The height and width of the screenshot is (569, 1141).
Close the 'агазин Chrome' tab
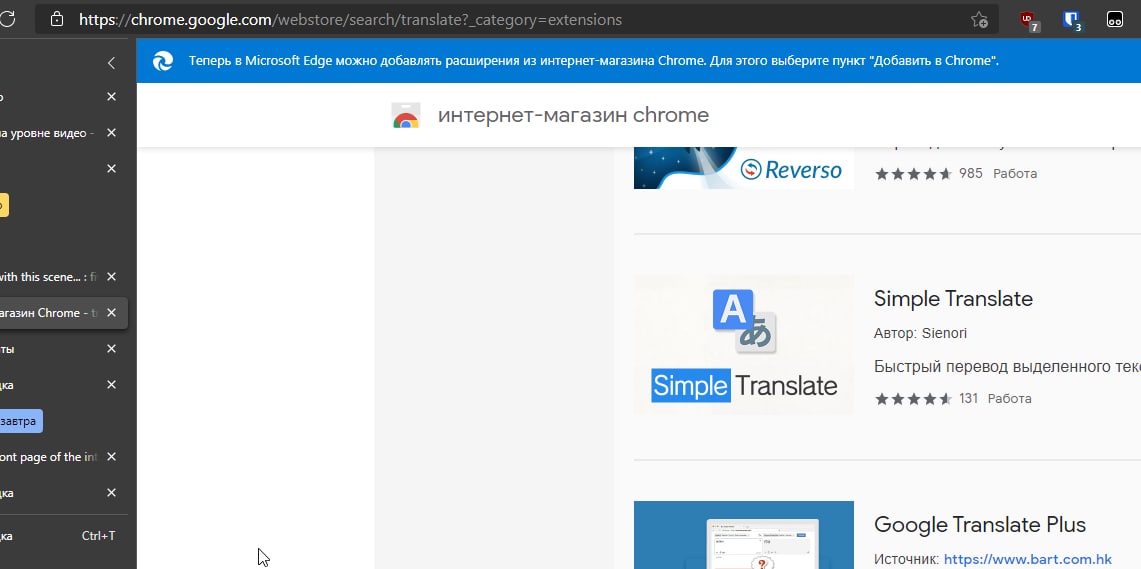[x=111, y=312]
